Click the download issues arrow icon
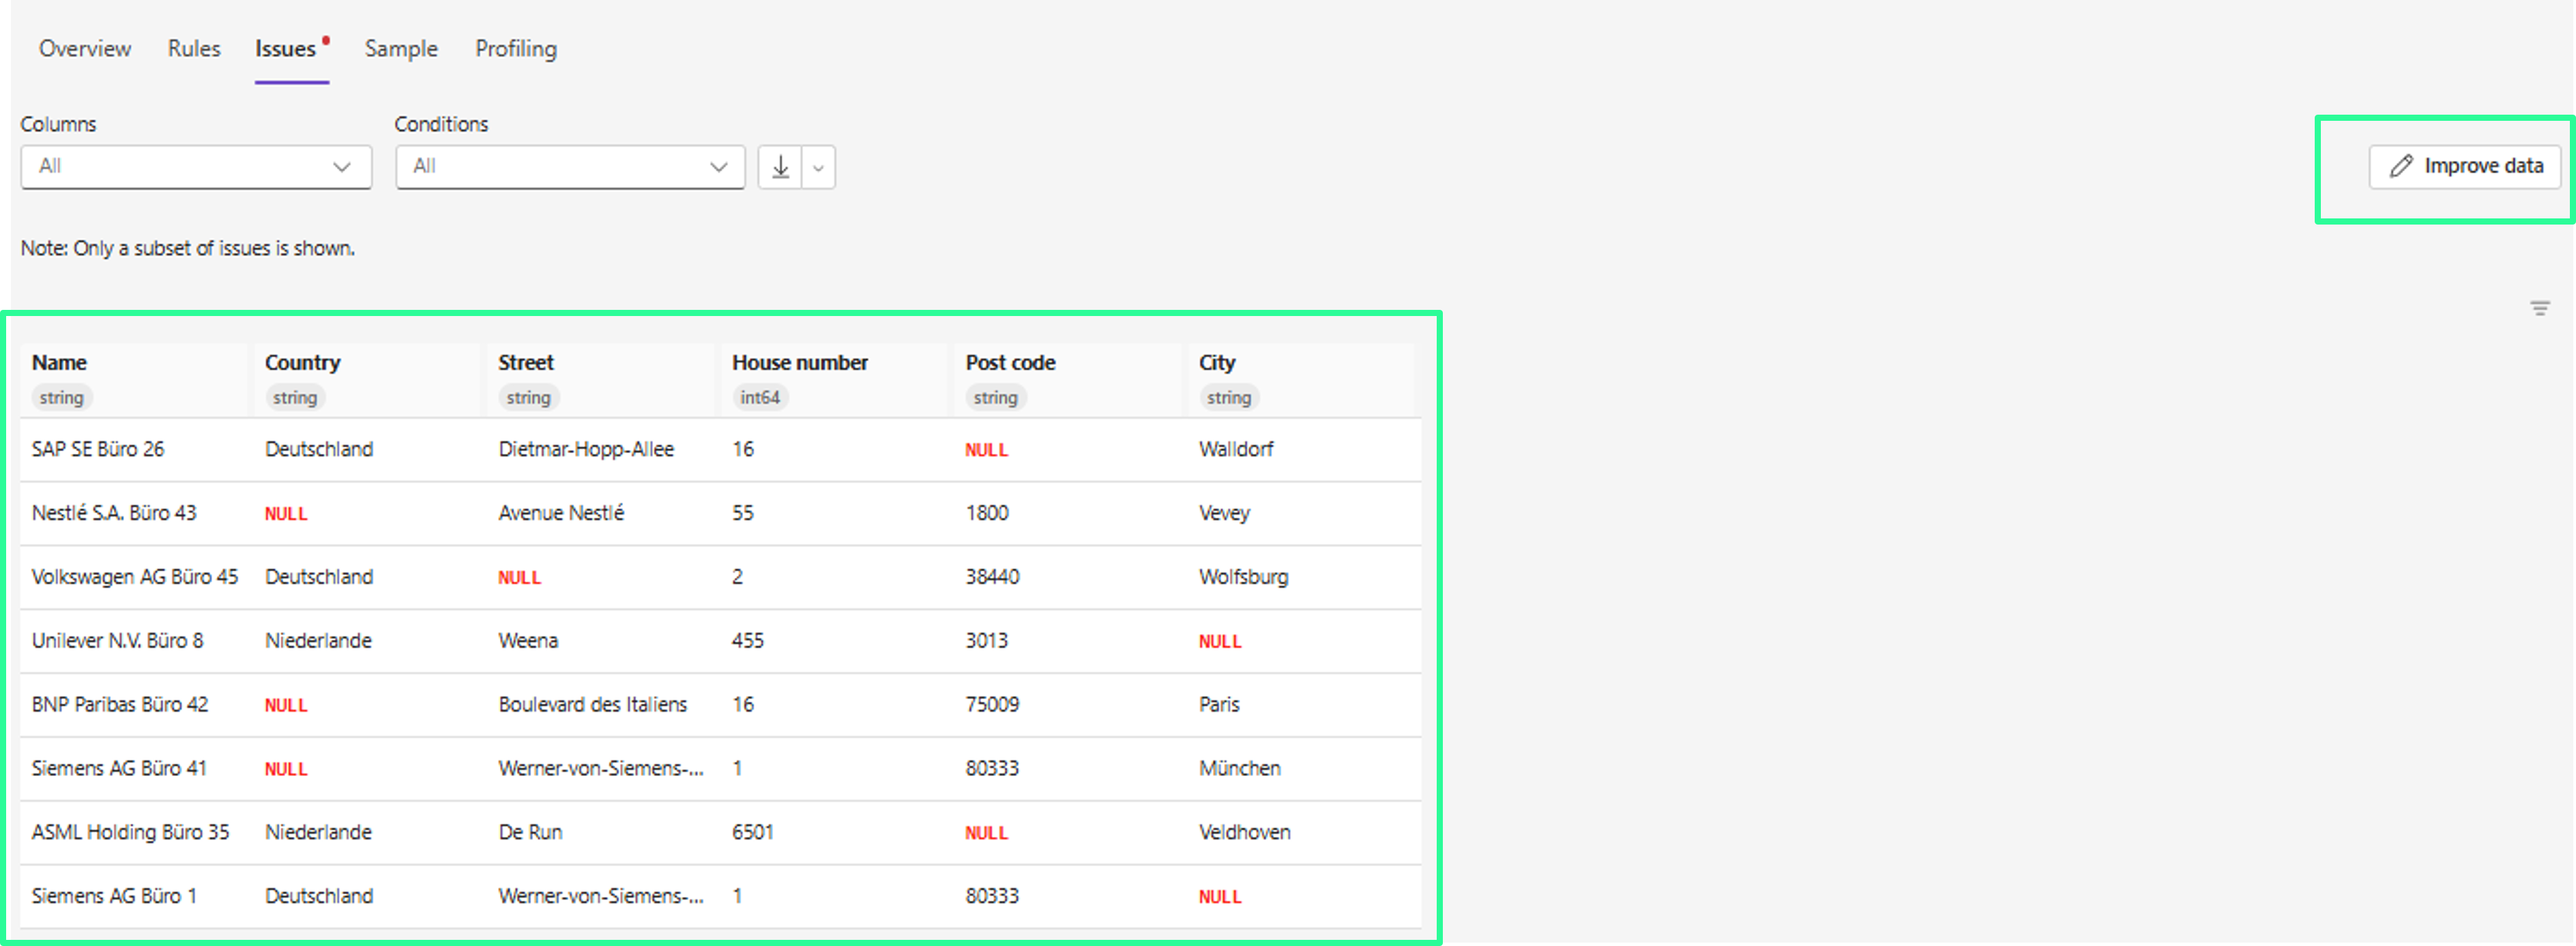The width and height of the screenshot is (2576, 946). pyautogui.click(x=780, y=167)
